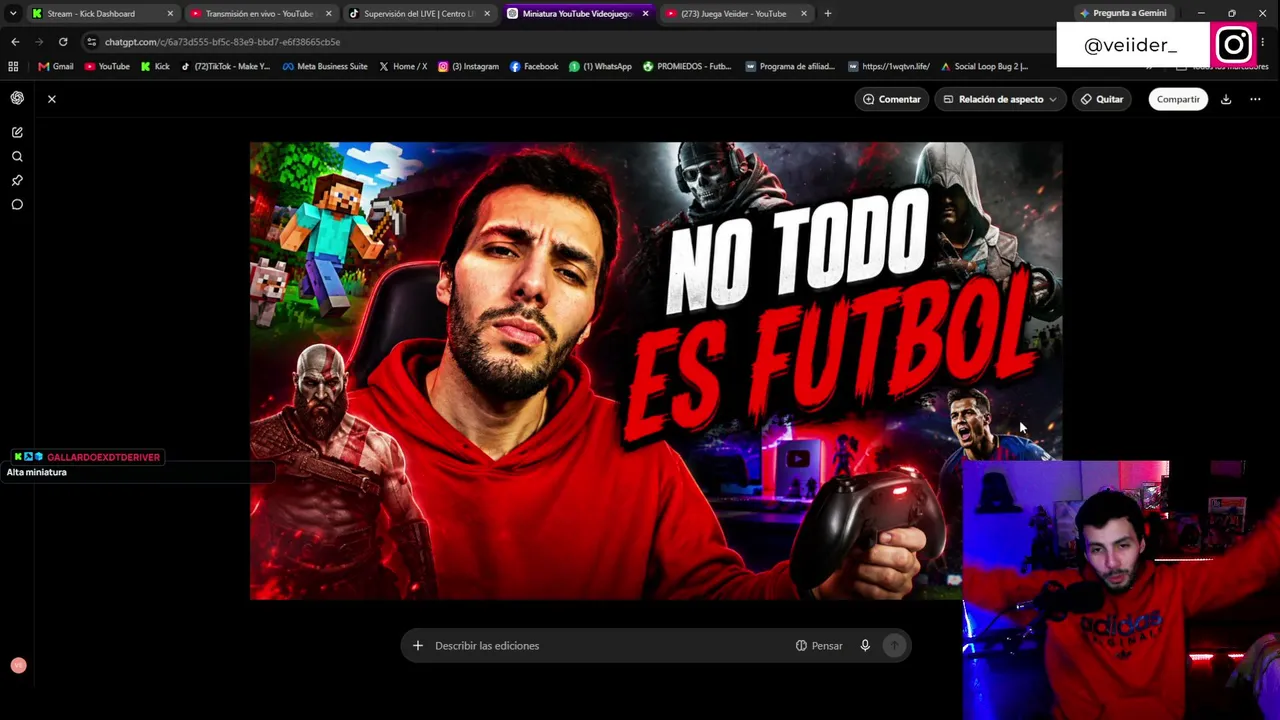Open the Programa de afiliad... bookmark
This screenshot has width=1280, height=720.
[790, 66]
